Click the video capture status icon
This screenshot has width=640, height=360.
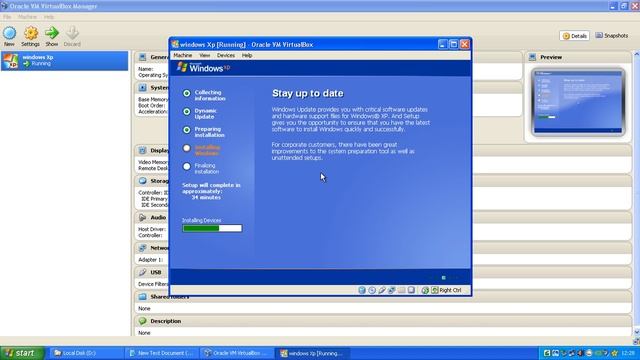[411, 290]
